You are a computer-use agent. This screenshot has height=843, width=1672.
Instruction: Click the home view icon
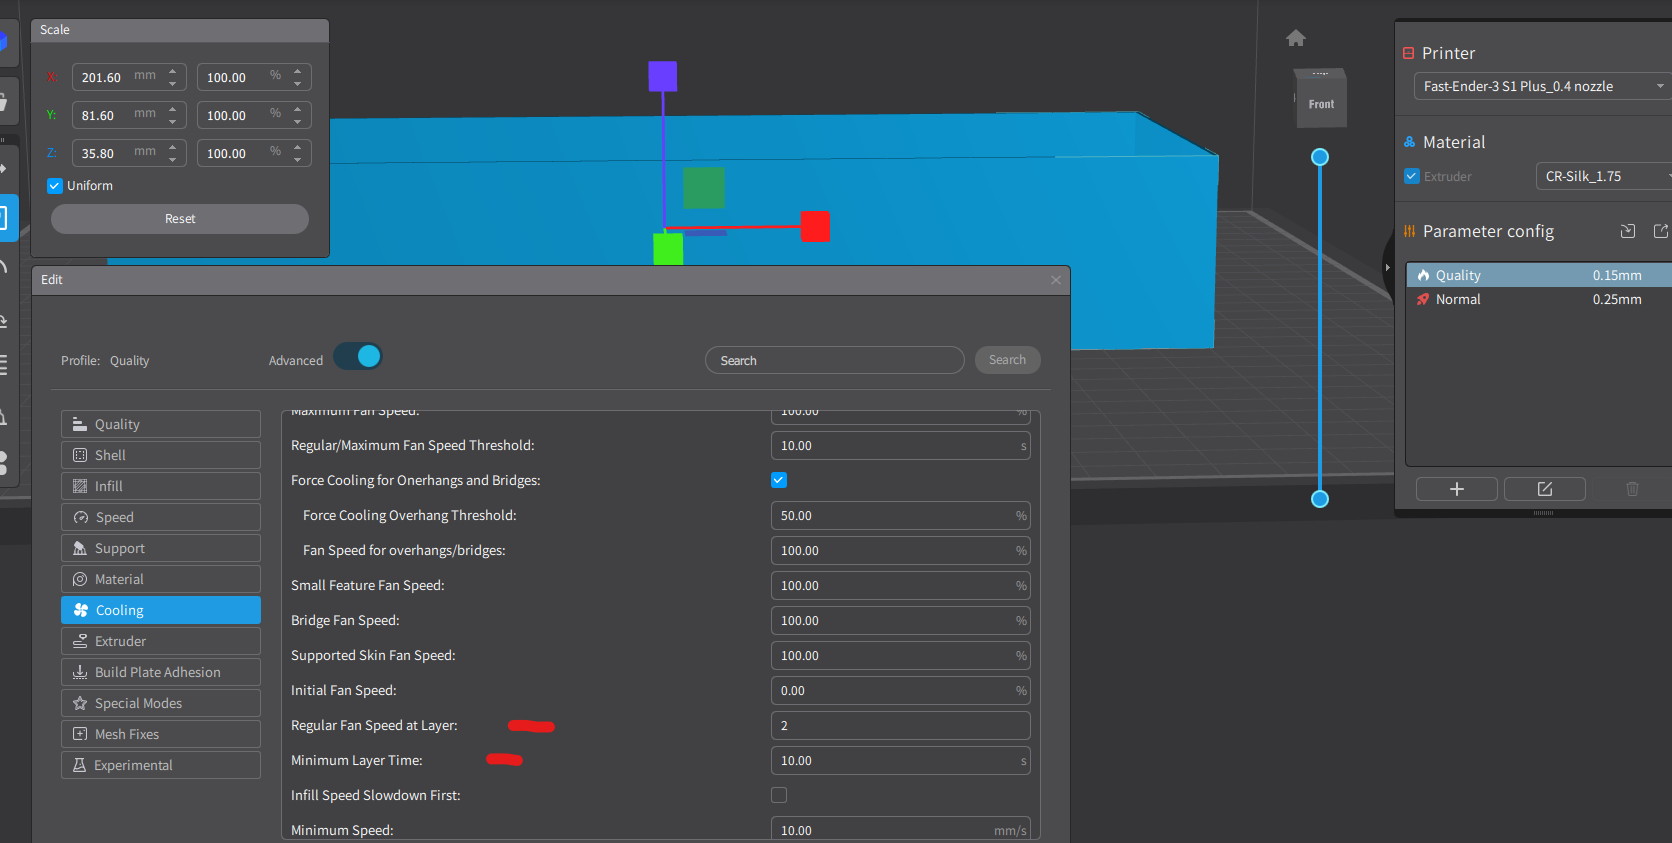tap(1296, 38)
